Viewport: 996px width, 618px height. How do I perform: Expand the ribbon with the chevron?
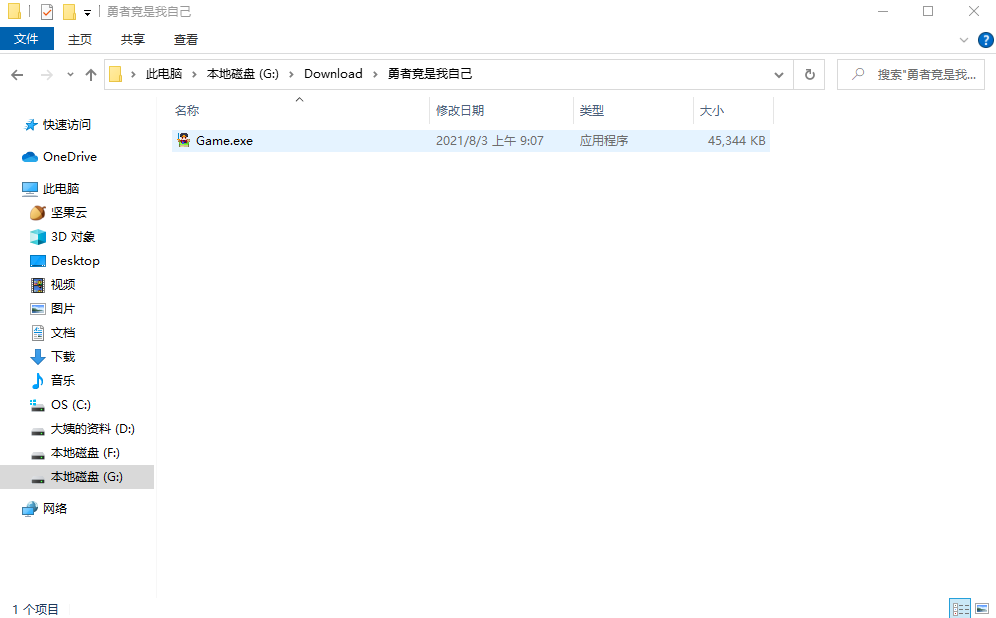coord(964,40)
